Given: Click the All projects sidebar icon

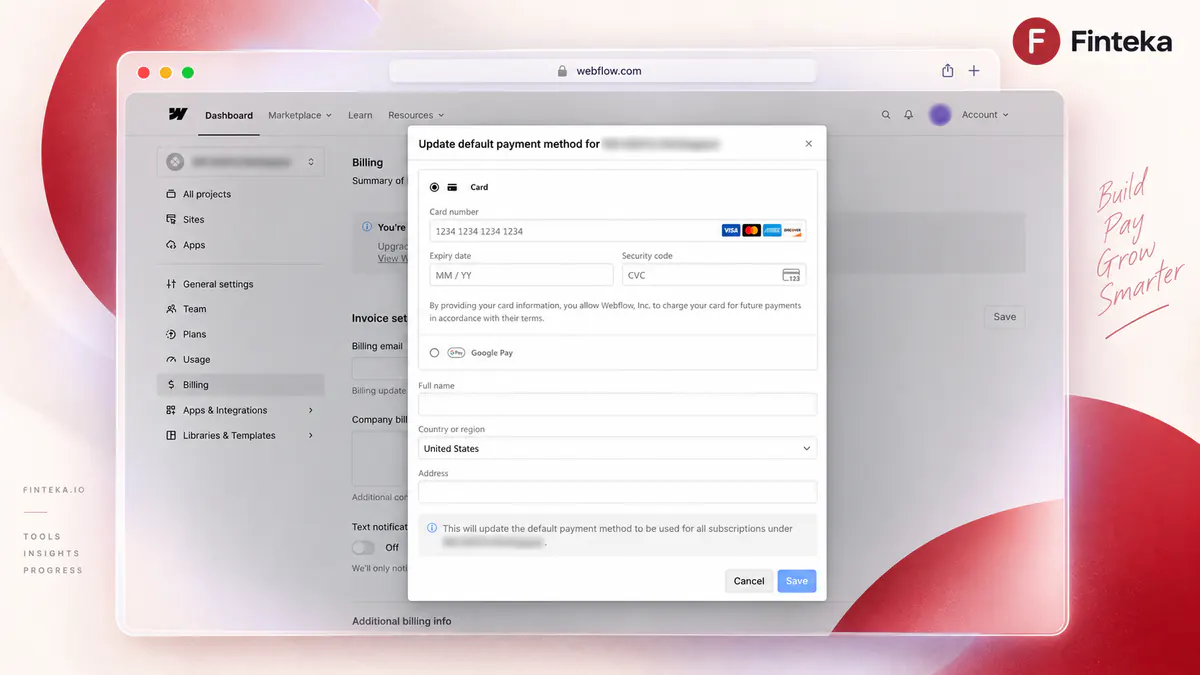Looking at the screenshot, I should (x=172, y=194).
